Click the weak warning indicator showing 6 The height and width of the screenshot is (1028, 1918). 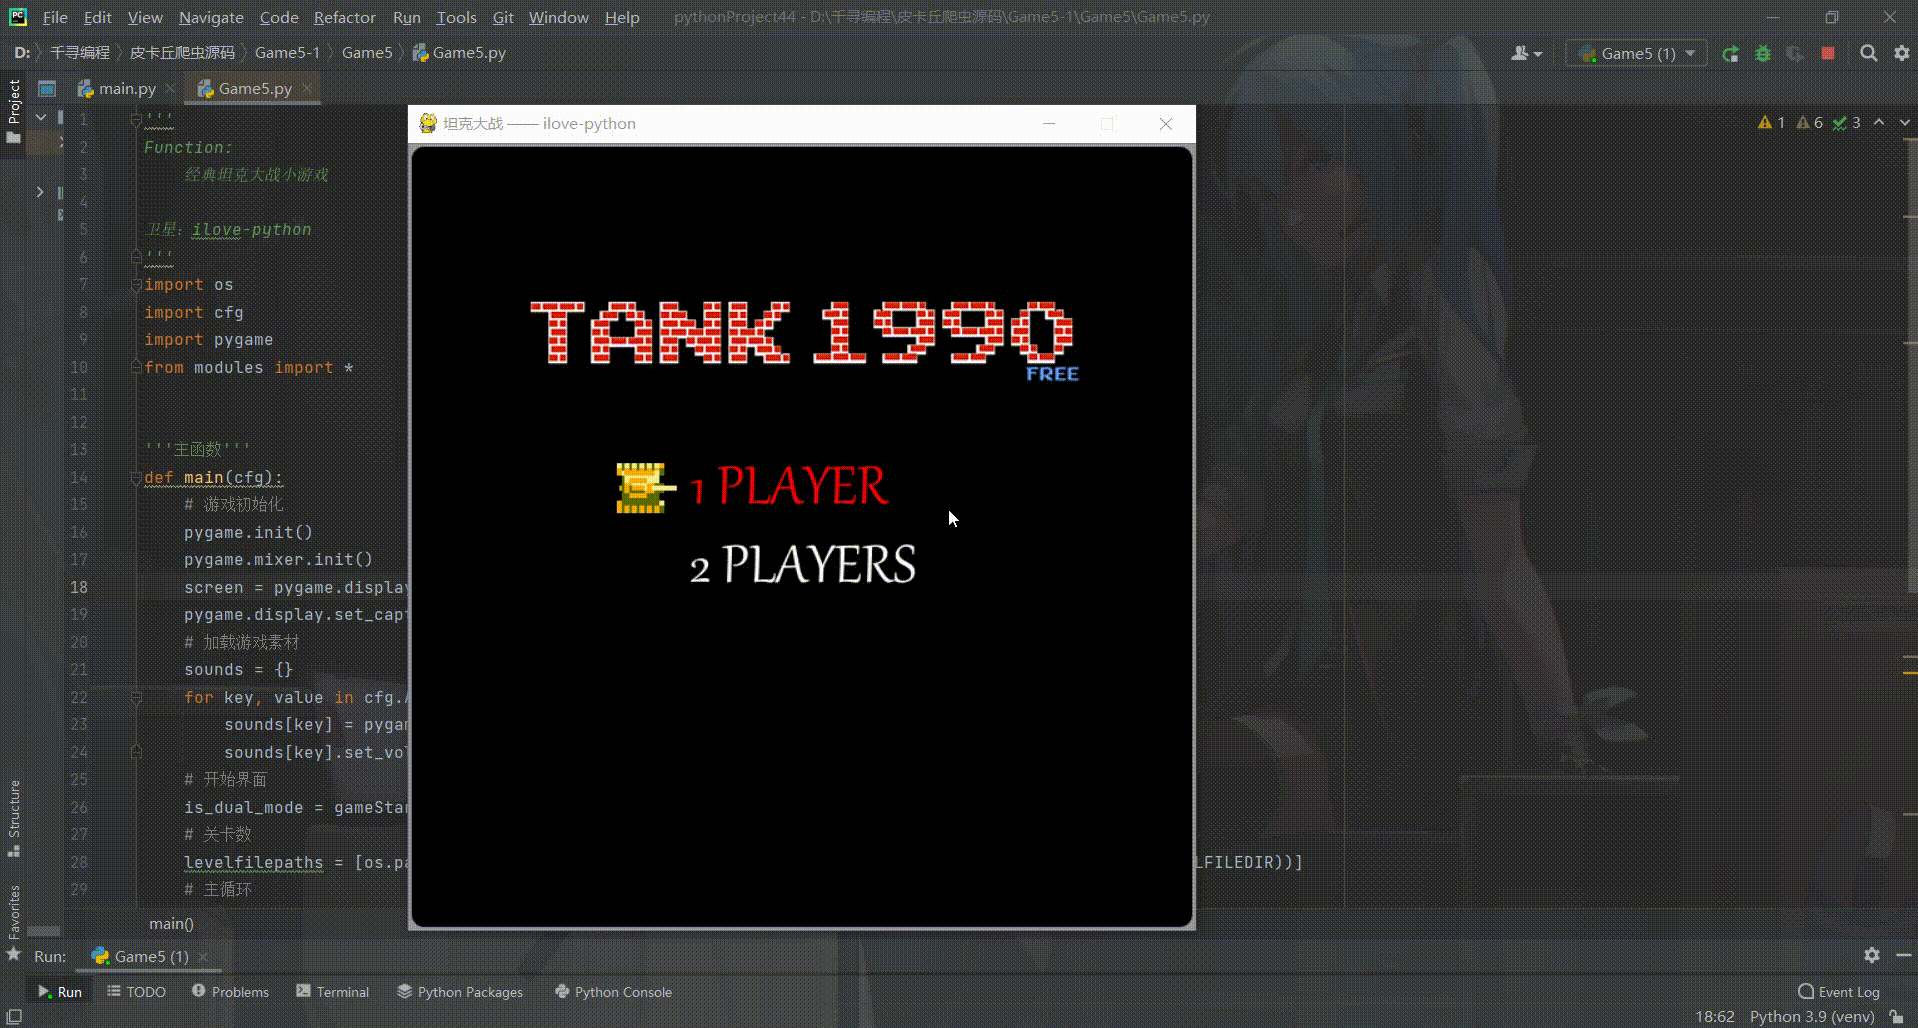pyautogui.click(x=1810, y=123)
